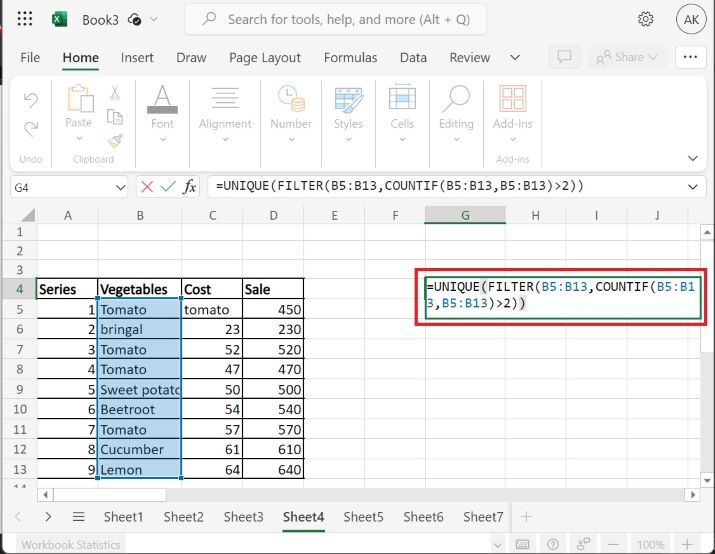Open AK account profile avatar
The height and width of the screenshot is (554, 715).
coord(691,19)
